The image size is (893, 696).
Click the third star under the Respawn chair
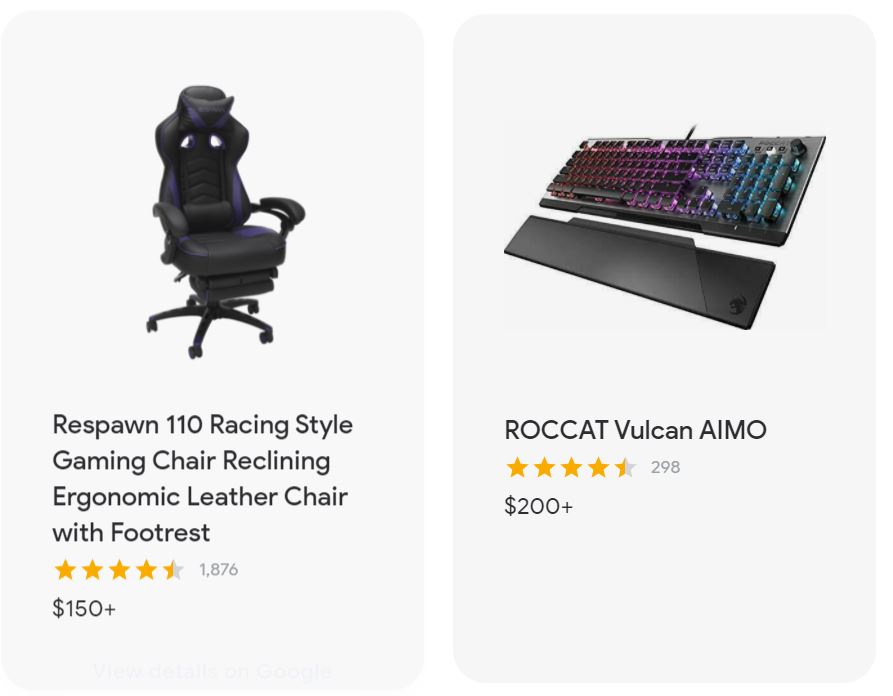pos(120,570)
